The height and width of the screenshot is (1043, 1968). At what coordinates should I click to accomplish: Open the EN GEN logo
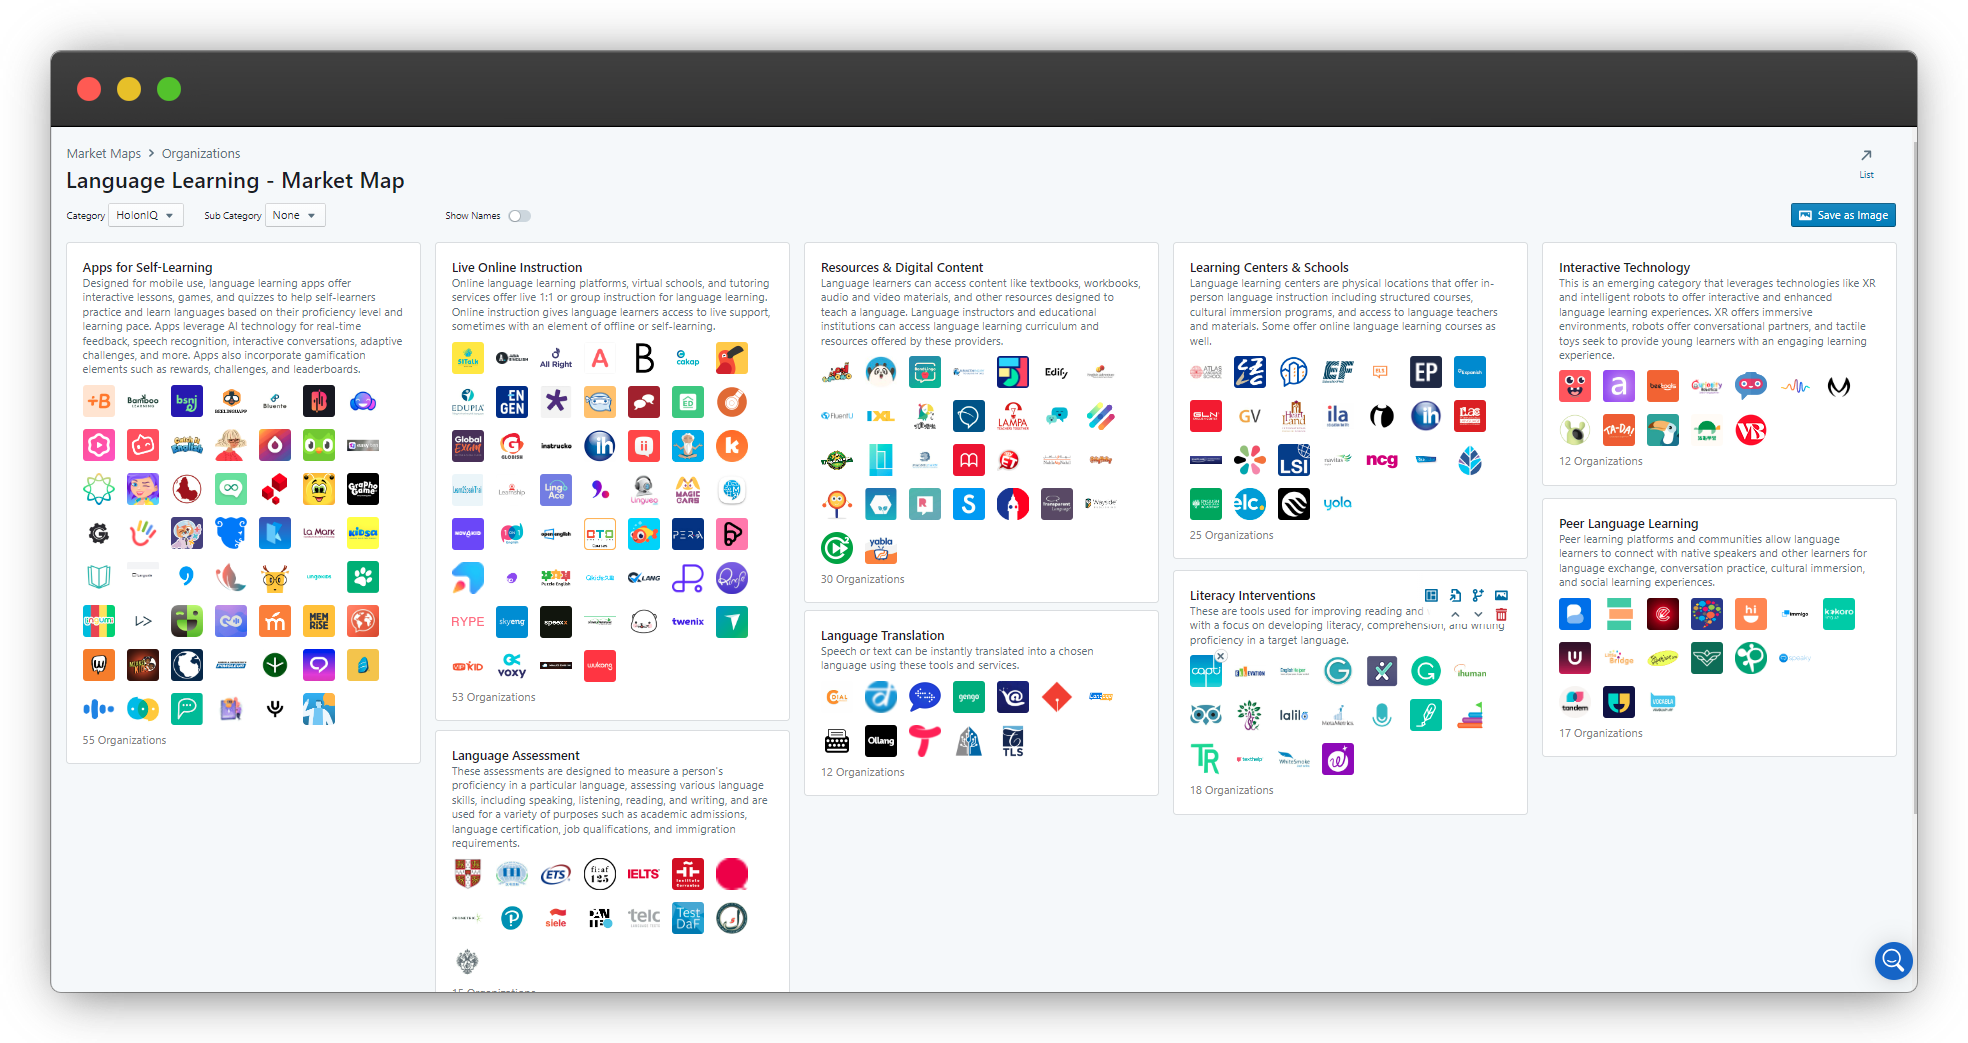(x=511, y=402)
